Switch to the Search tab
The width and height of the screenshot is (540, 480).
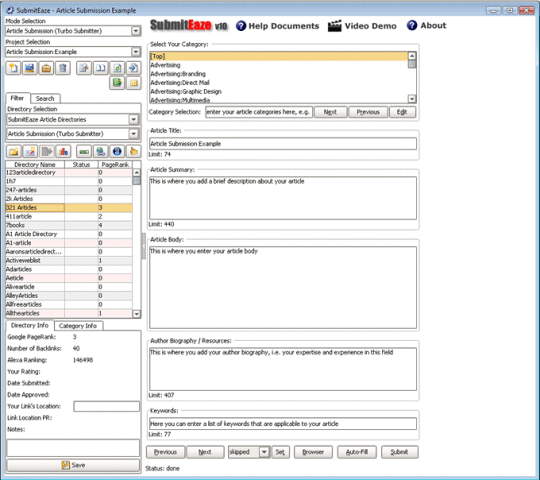[x=45, y=98]
